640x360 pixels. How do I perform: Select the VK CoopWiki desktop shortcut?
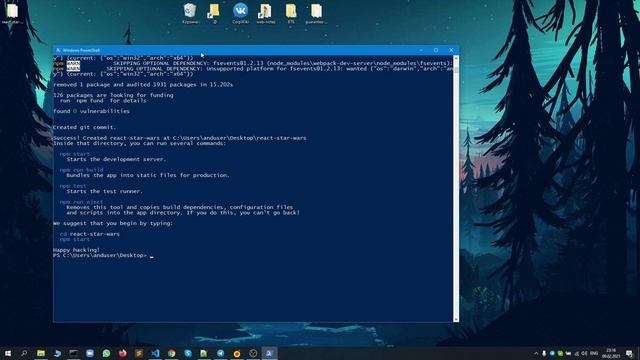(x=240, y=13)
